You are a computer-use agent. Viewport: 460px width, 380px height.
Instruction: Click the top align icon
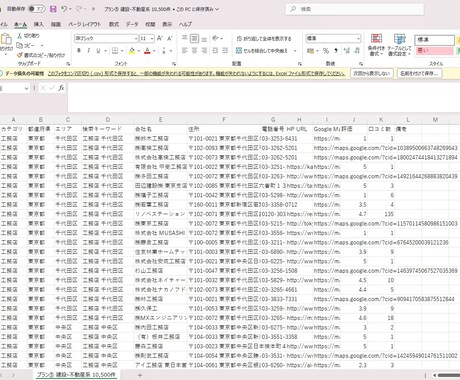pyautogui.click(x=184, y=38)
